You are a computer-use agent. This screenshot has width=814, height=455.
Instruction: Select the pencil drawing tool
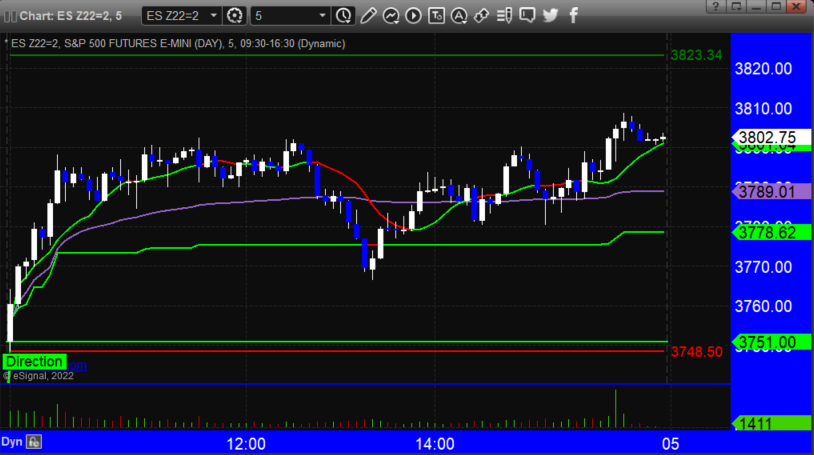click(x=368, y=16)
